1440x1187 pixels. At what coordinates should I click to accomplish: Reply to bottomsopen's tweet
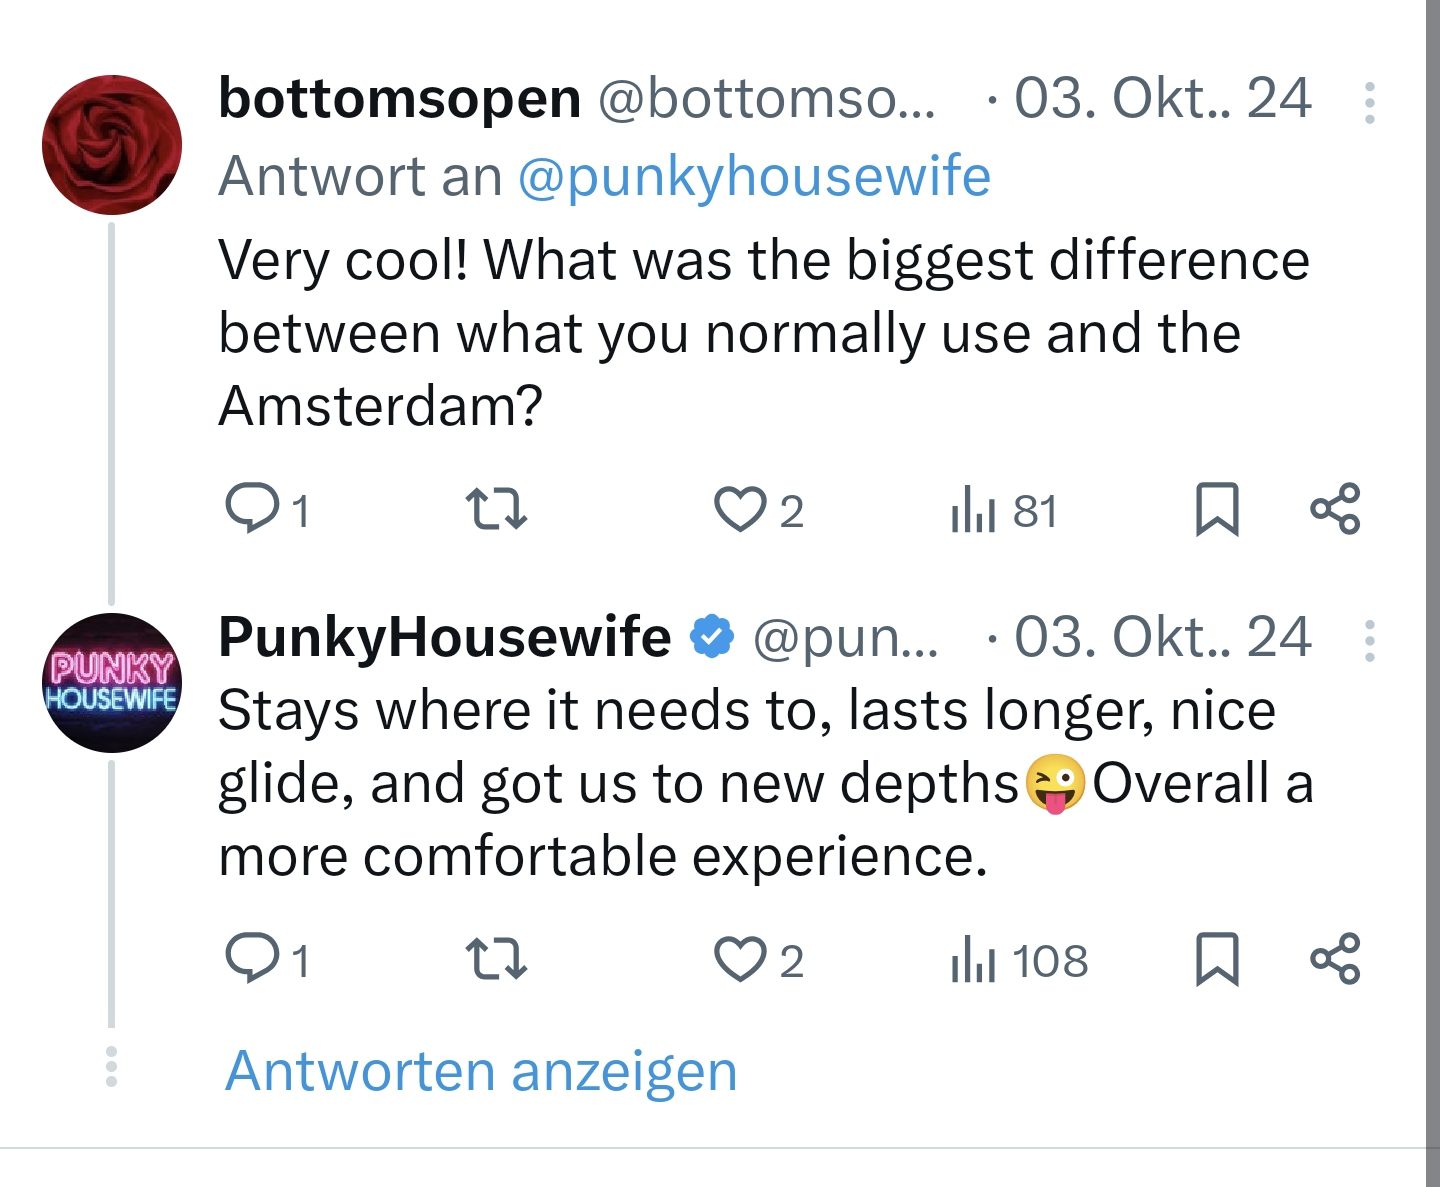pyautogui.click(x=252, y=508)
